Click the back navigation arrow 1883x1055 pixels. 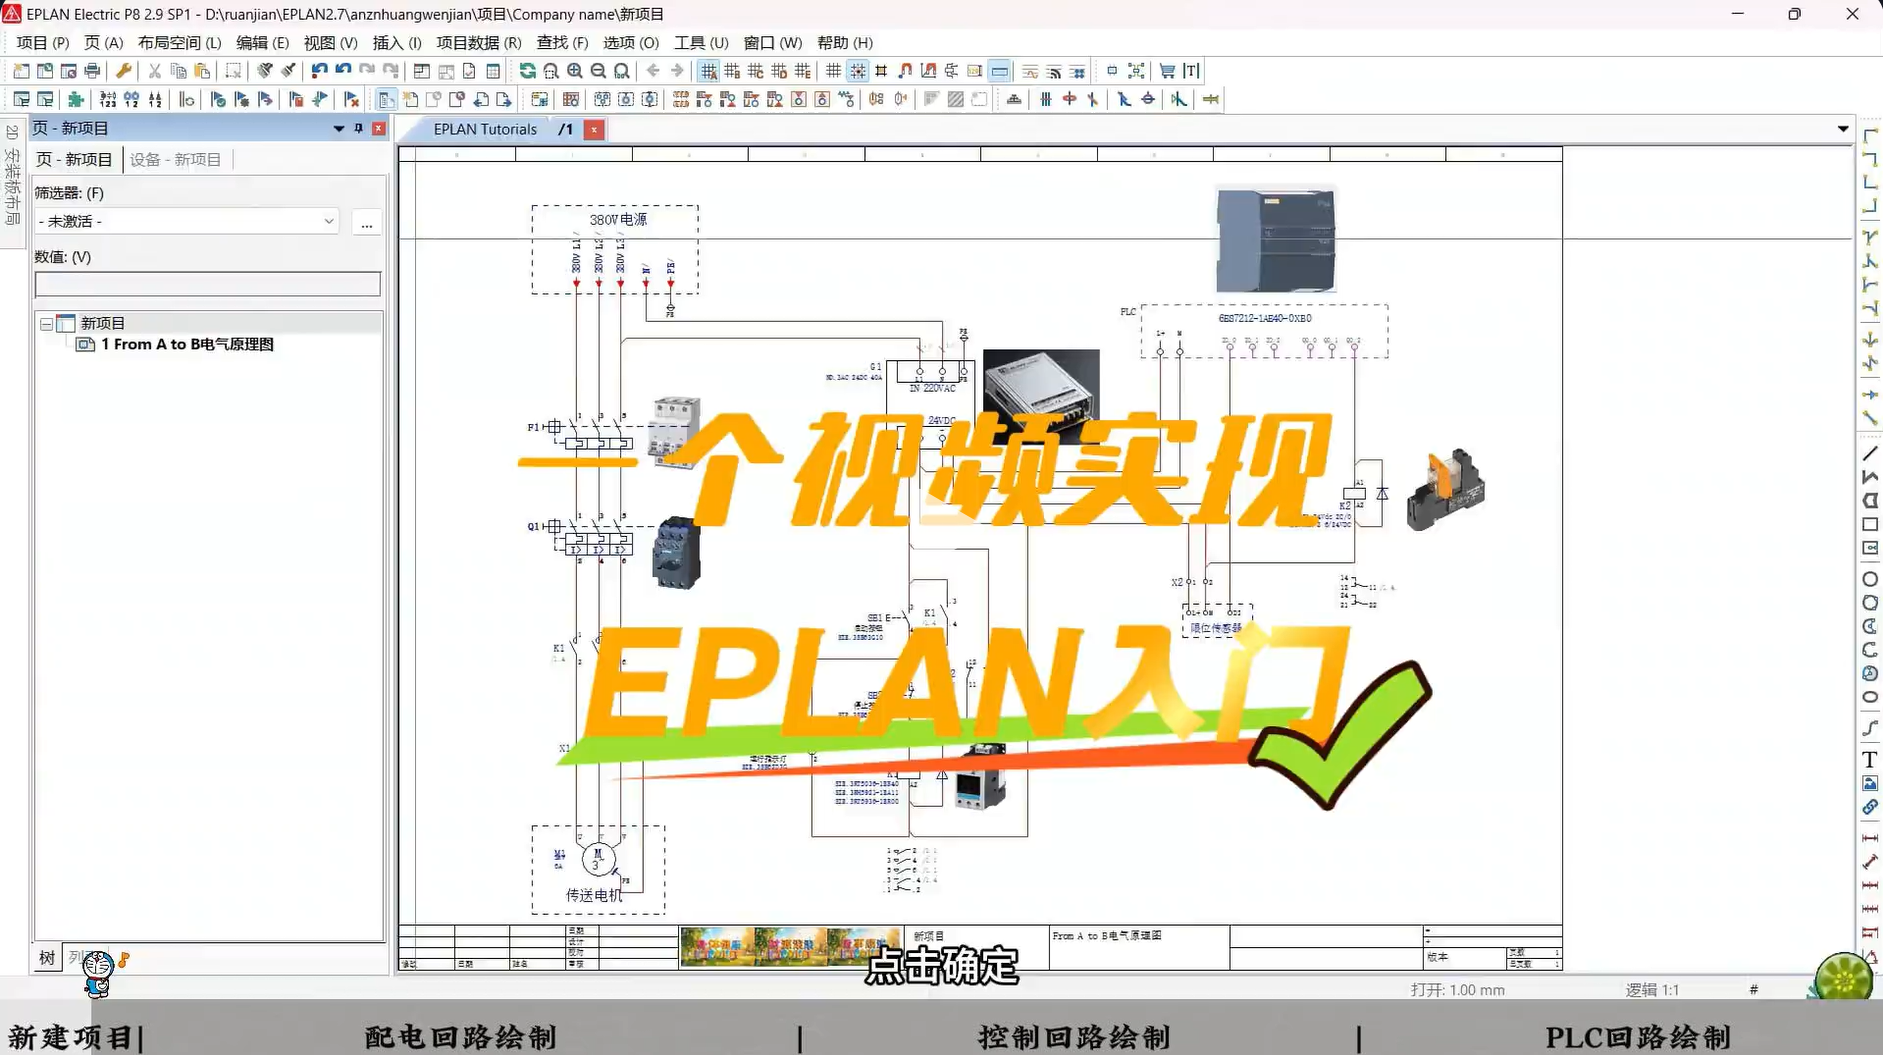653,71
